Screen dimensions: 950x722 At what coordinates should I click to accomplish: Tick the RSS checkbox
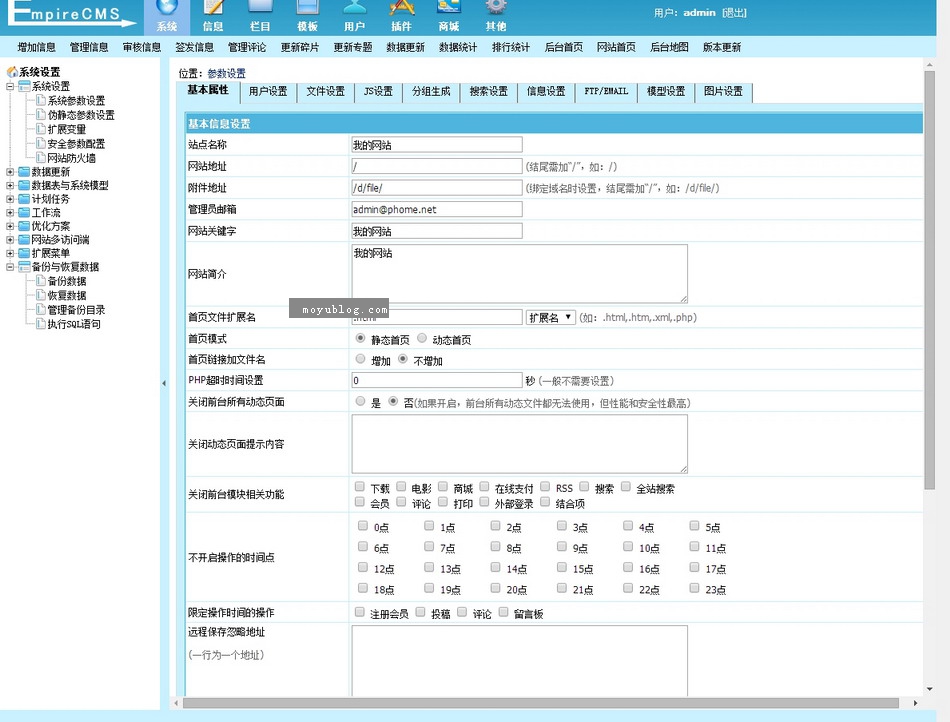pos(545,486)
